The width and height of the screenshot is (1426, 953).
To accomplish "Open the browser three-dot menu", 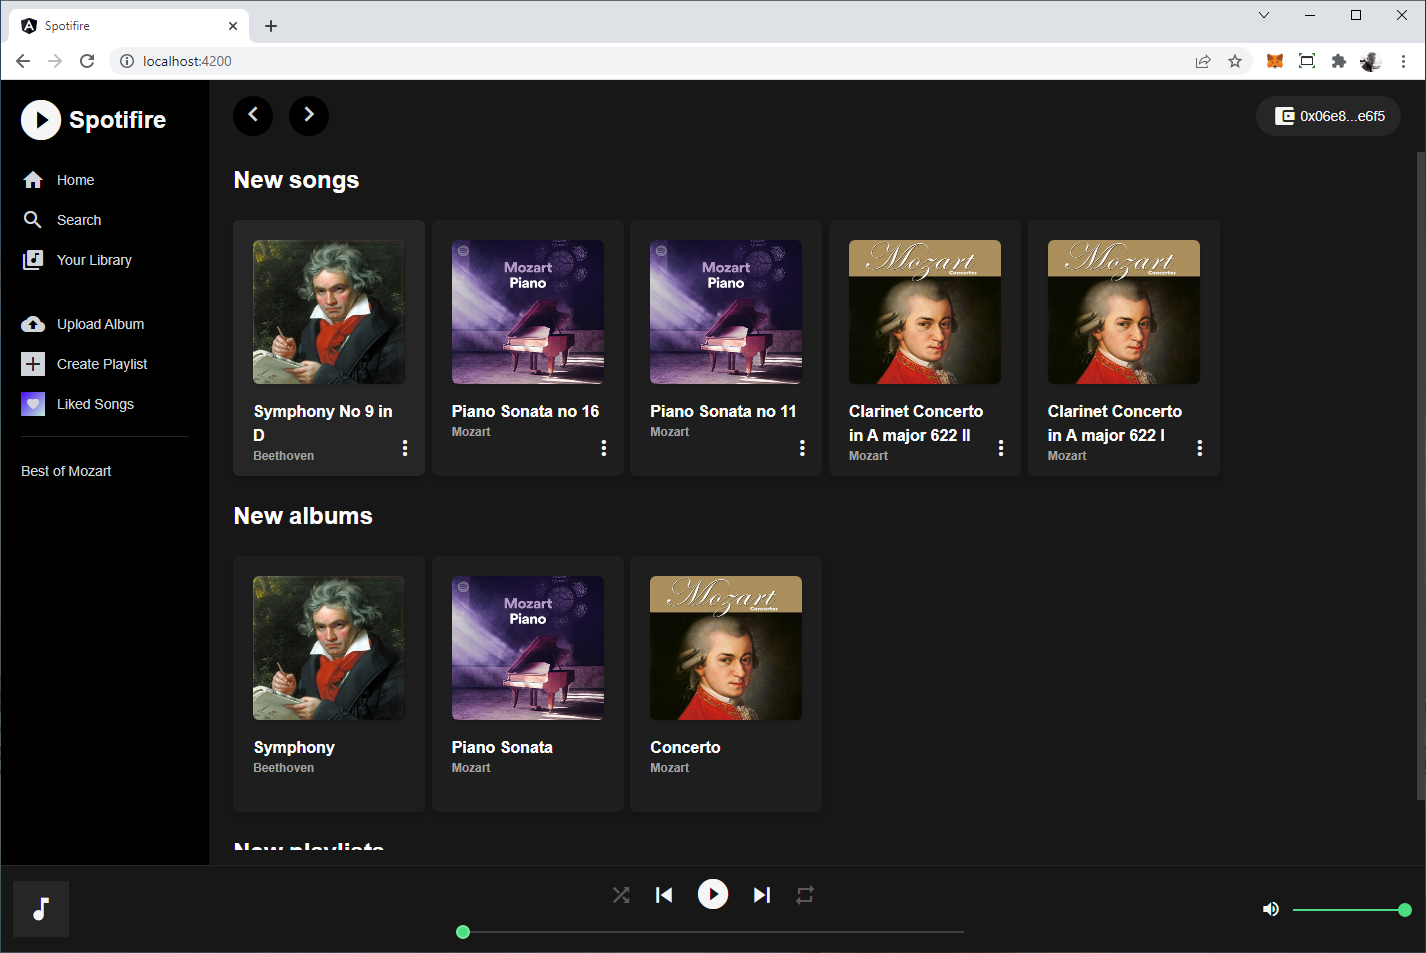I will (1403, 61).
